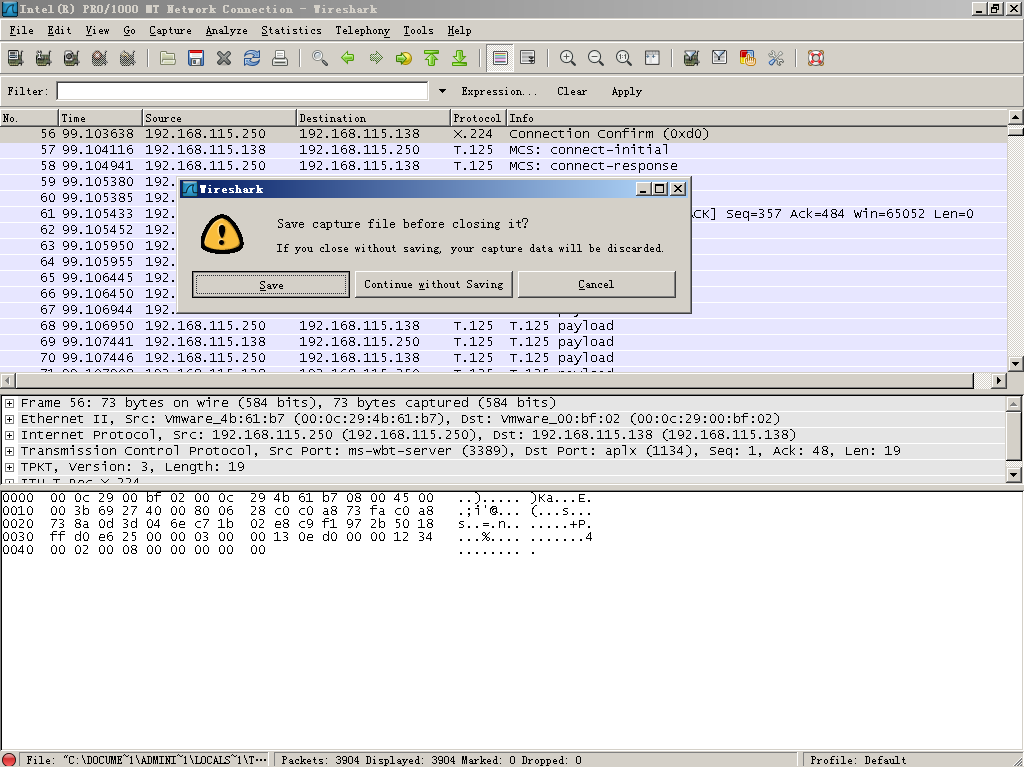Open preferences wrench icon
Image resolution: width=1024 pixels, height=768 pixels.
(x=776, y=58)
